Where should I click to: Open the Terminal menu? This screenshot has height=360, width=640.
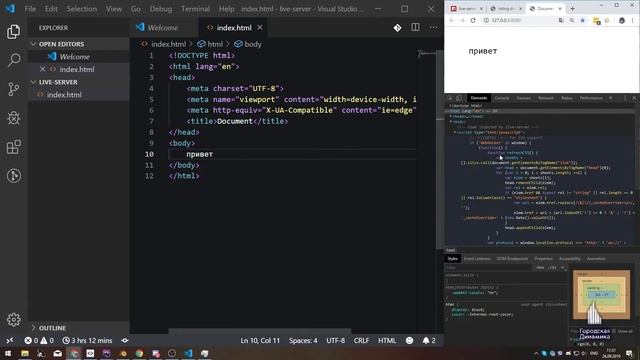196,9
